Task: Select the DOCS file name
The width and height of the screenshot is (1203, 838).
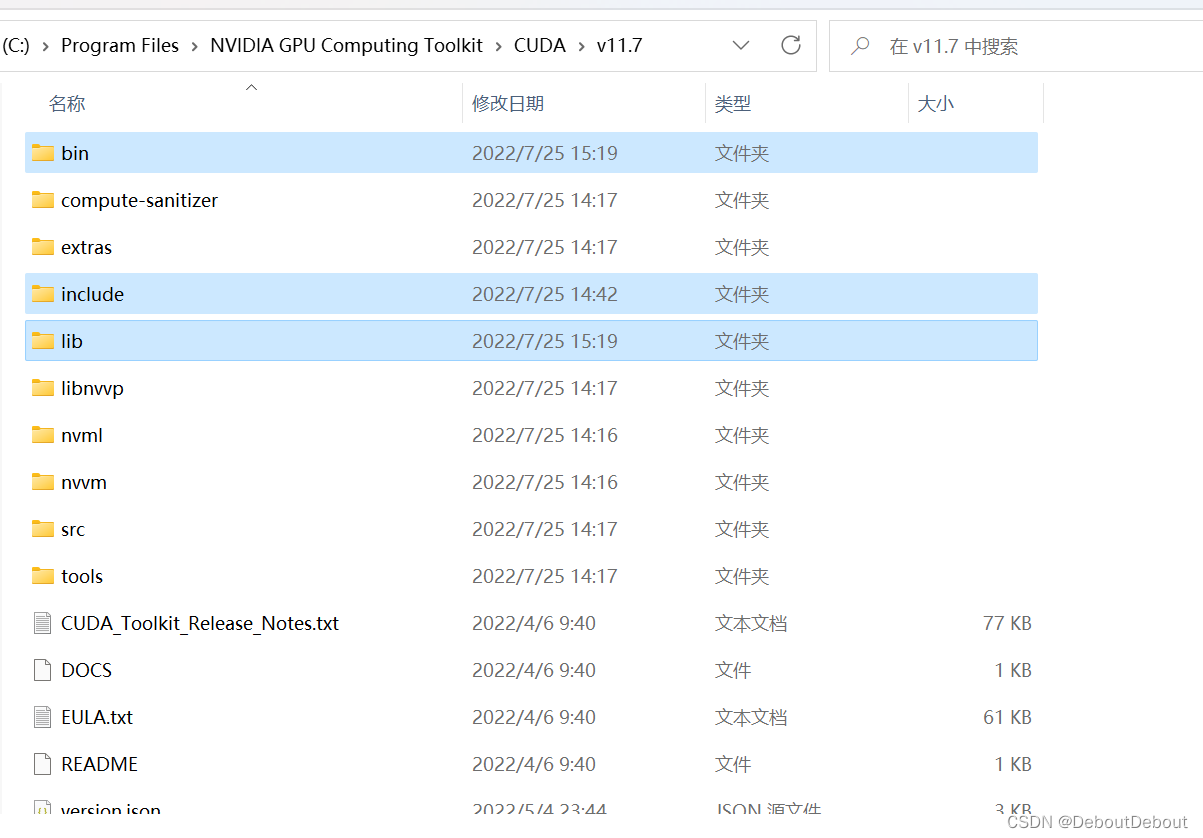Action: pyautogui.click(x=87, y=670)
